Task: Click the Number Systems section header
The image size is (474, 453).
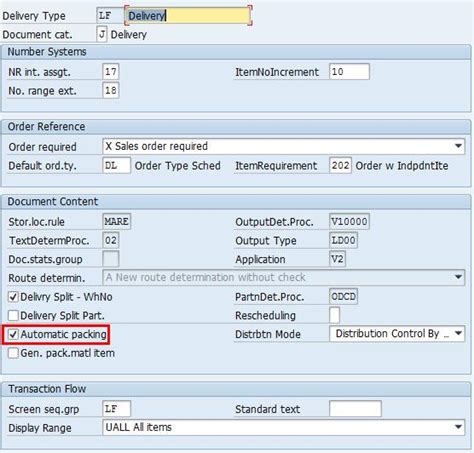Action: point(47,52)
